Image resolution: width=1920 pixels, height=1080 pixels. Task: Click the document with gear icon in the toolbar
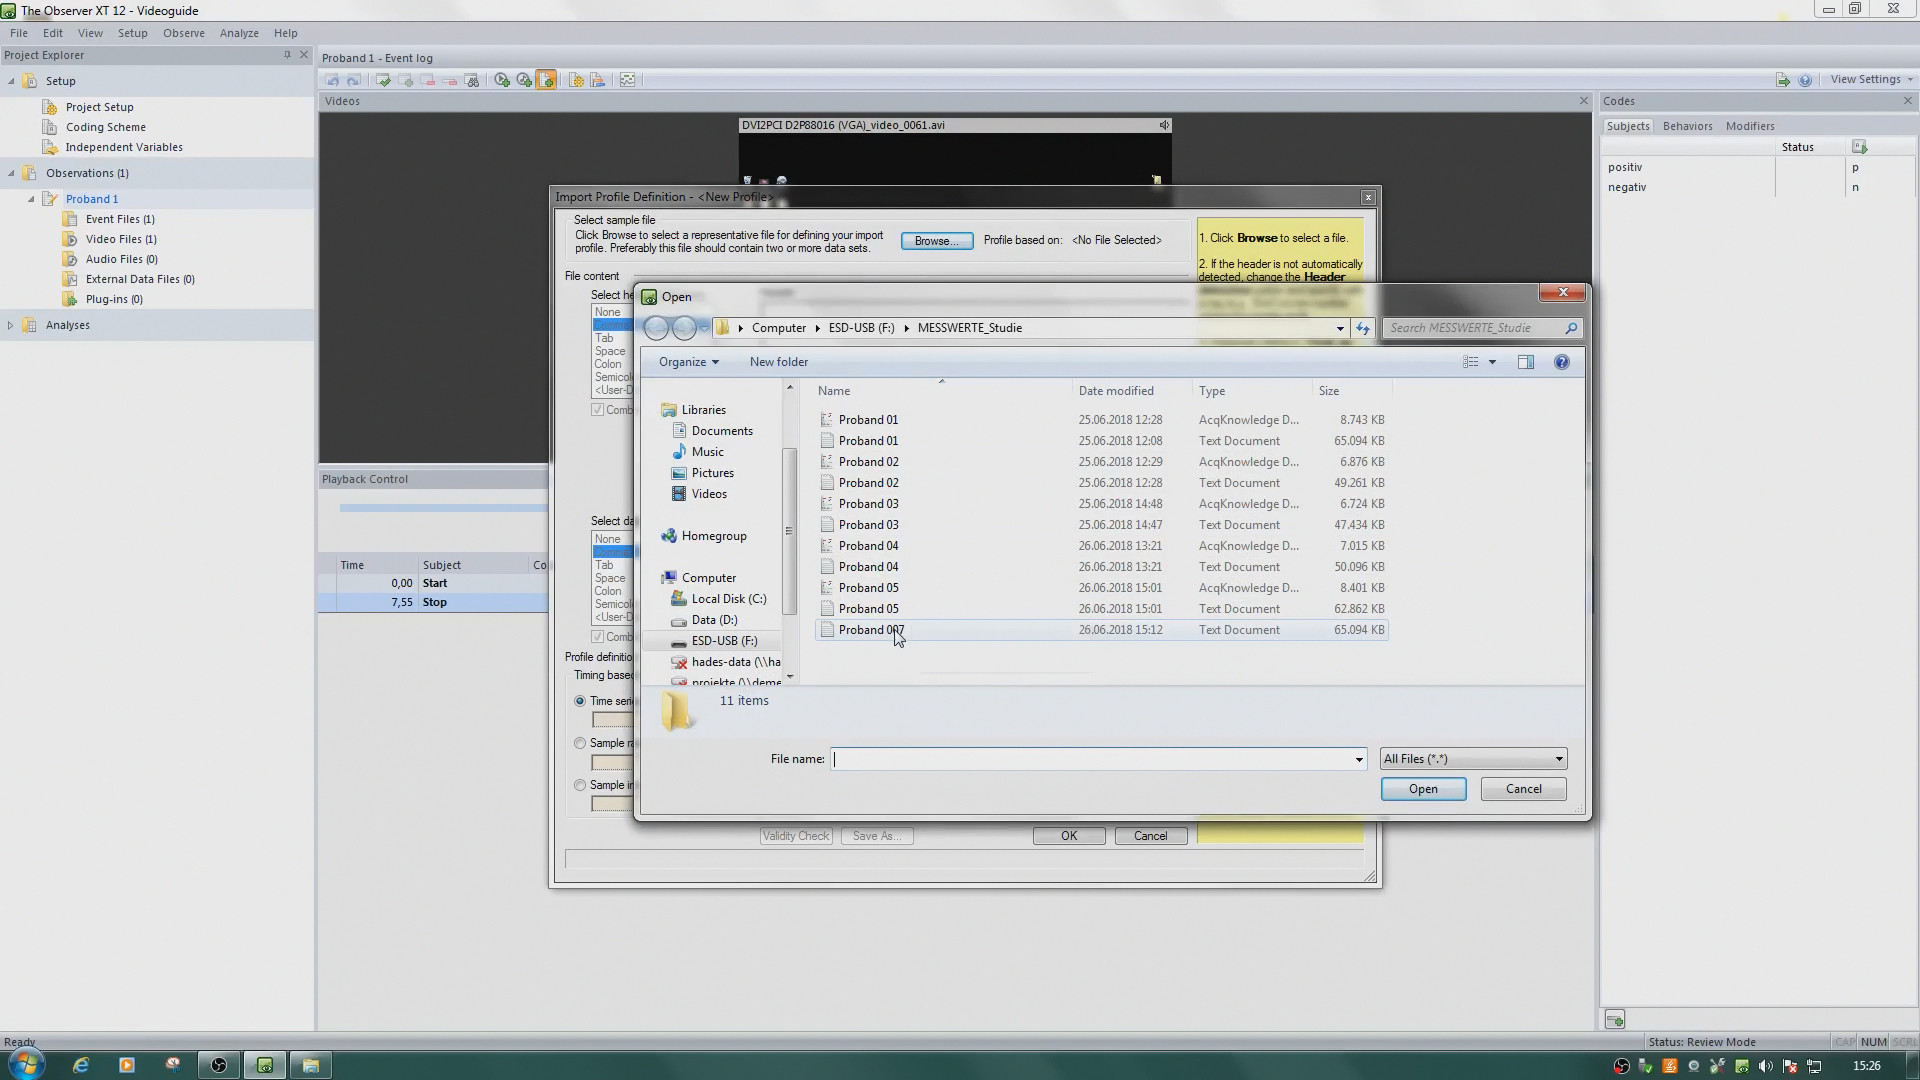coord(576,80)
